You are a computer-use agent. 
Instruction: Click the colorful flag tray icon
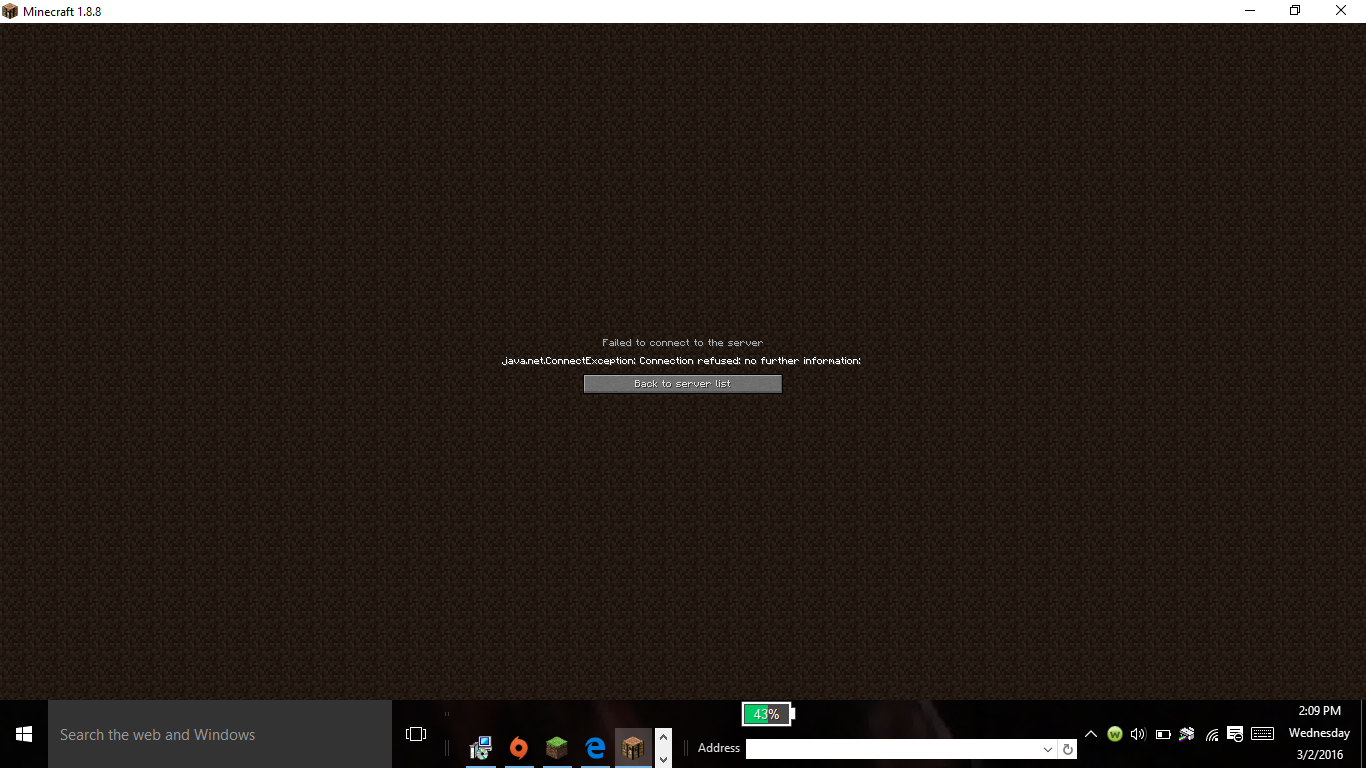click(x=1187, y=734)
